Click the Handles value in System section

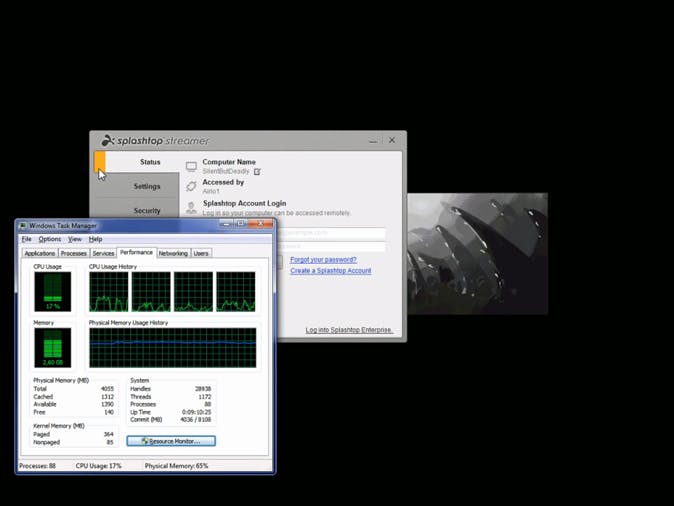(203, 389)
